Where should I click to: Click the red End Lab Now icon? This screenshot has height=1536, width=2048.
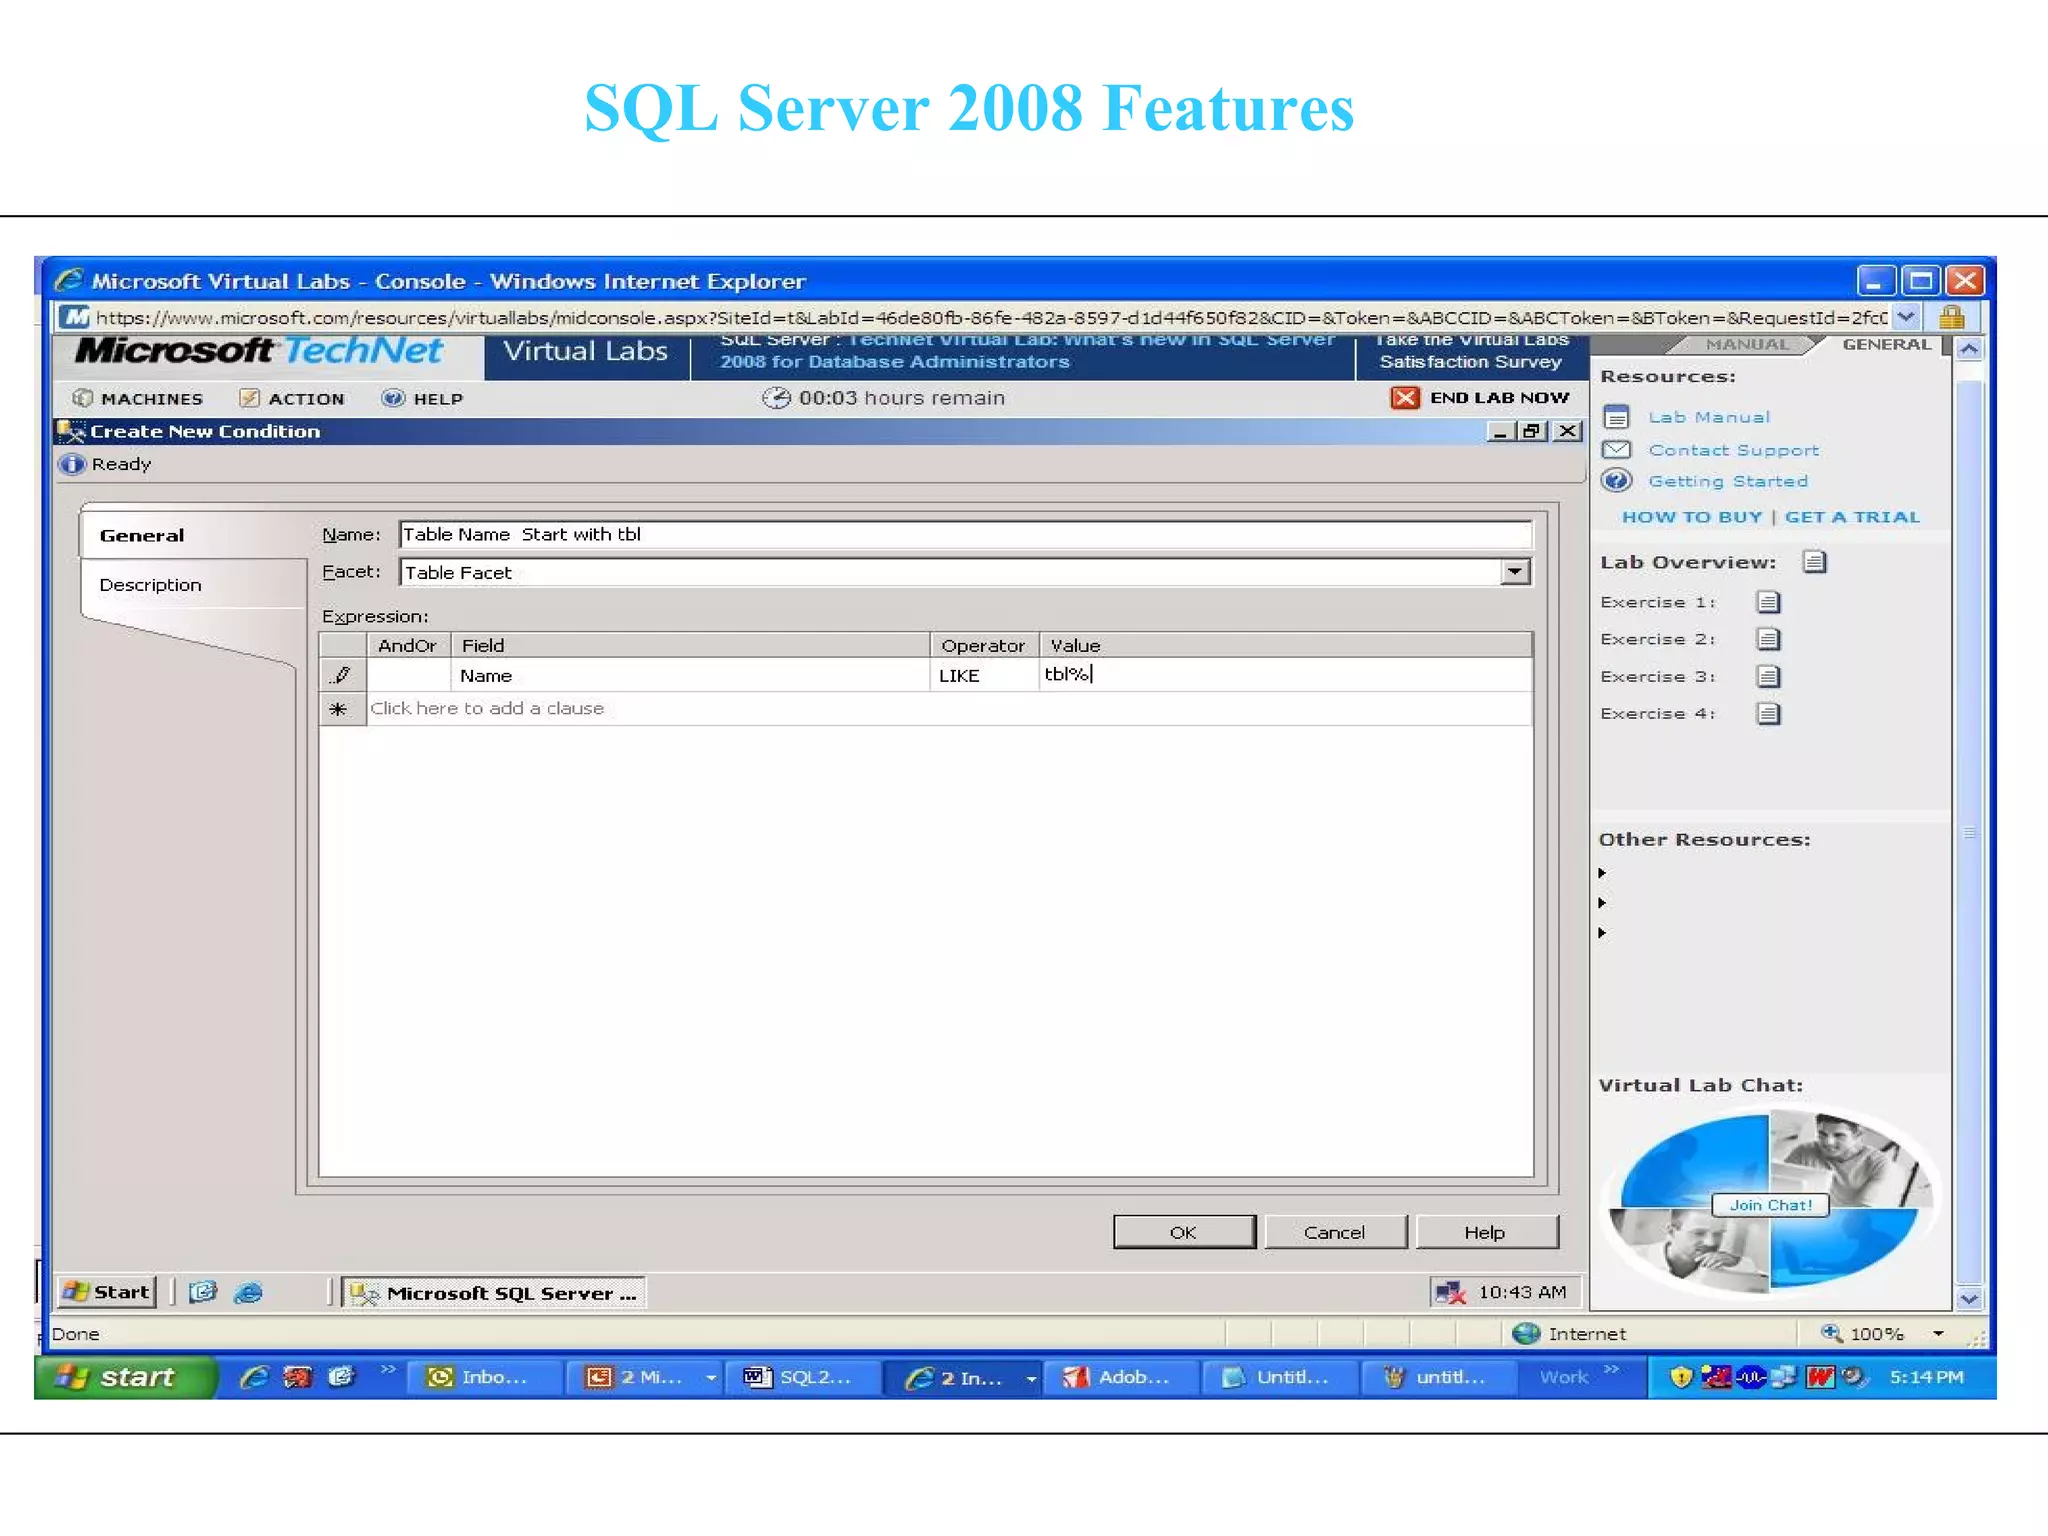point(1405,398)
